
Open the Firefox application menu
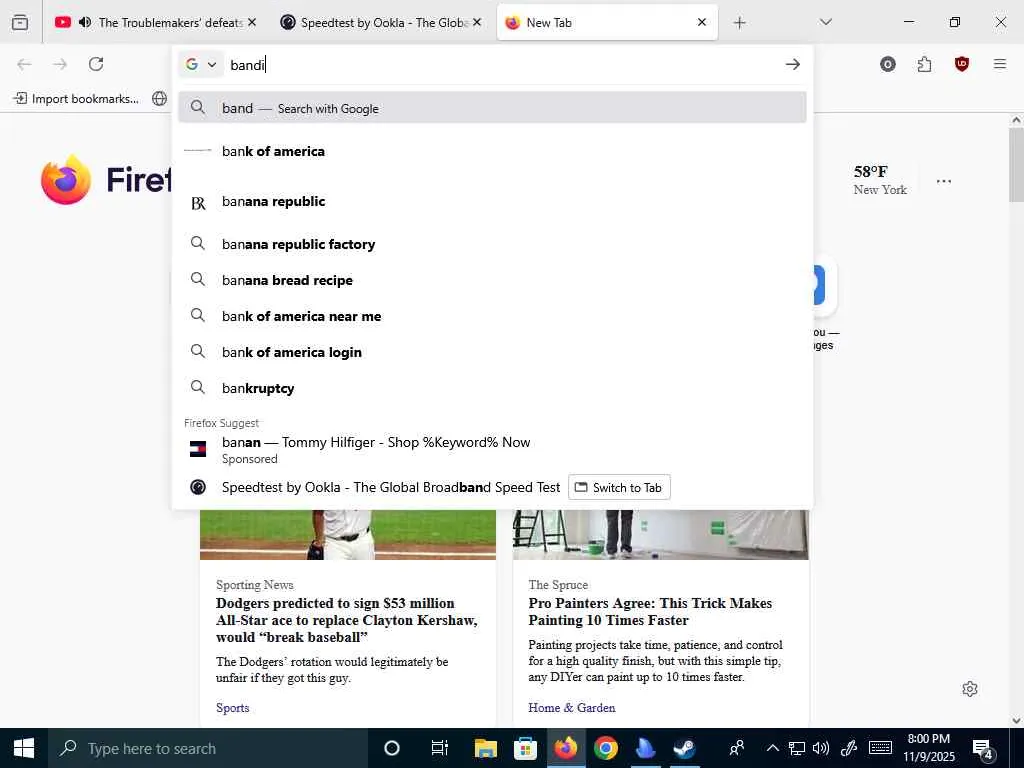click(1000, 64)
